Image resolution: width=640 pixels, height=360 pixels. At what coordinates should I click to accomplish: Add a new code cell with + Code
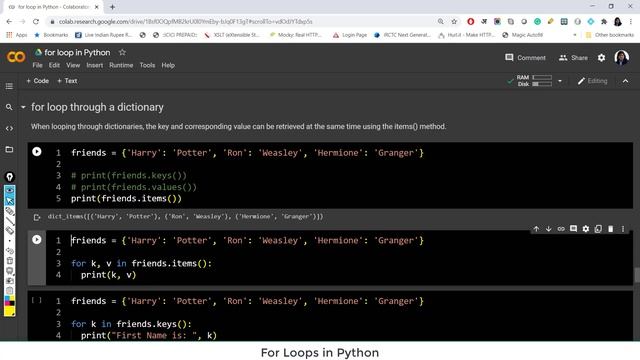(x=38, y=81)
